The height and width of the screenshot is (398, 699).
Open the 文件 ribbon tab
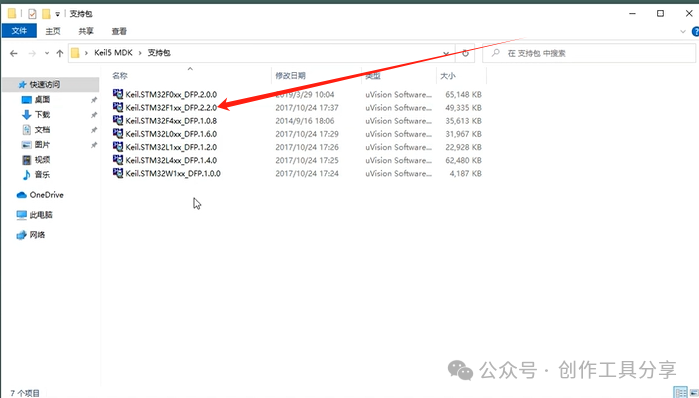click(19, 31)
